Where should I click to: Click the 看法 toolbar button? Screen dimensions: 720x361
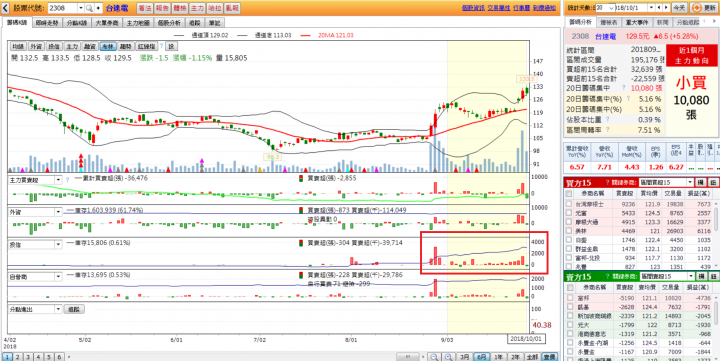[145, 8]
